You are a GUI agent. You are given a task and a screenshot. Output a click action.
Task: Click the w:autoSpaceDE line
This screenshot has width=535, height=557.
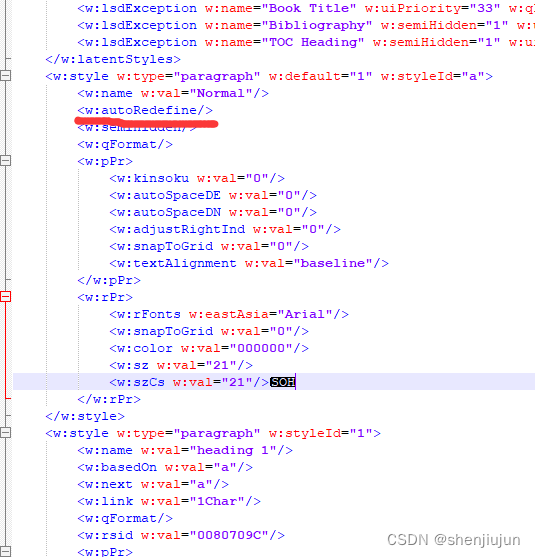[x=213, y=195]
